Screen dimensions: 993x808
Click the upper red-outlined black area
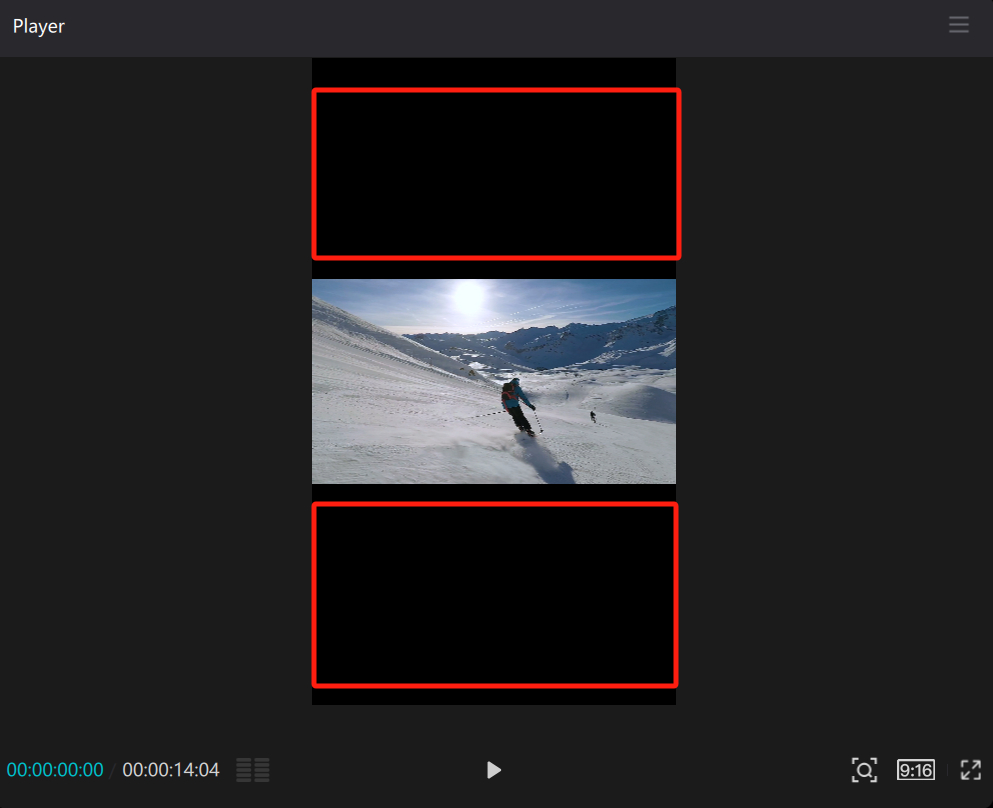point(496,174)
